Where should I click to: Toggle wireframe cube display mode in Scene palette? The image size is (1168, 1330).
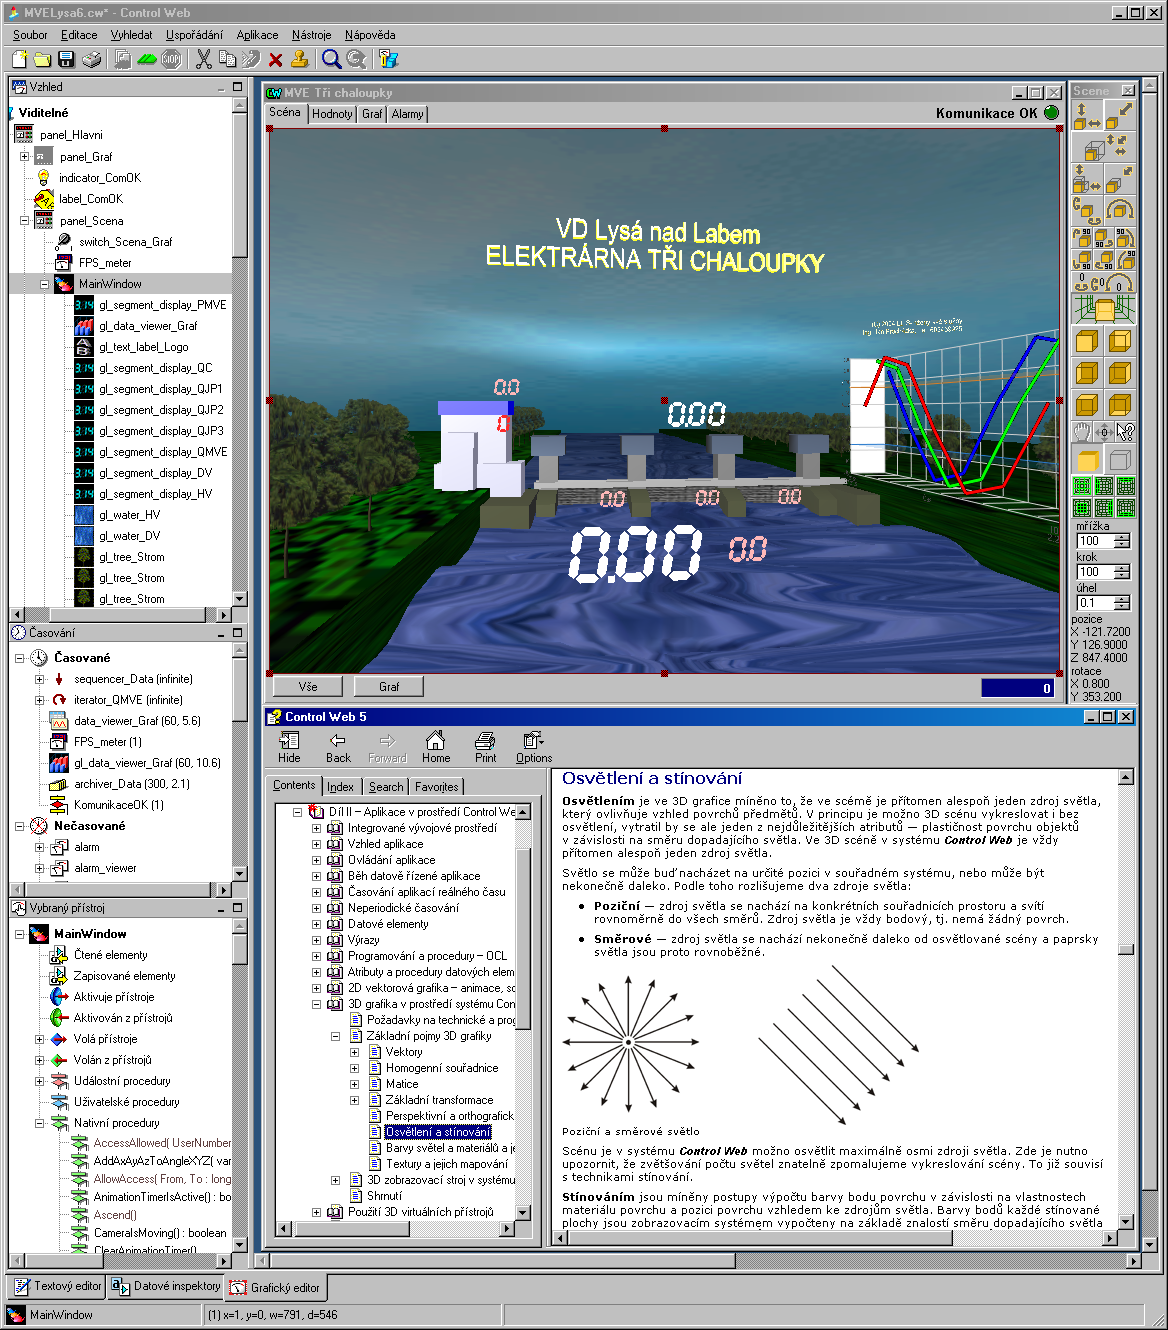point(1120,460)
